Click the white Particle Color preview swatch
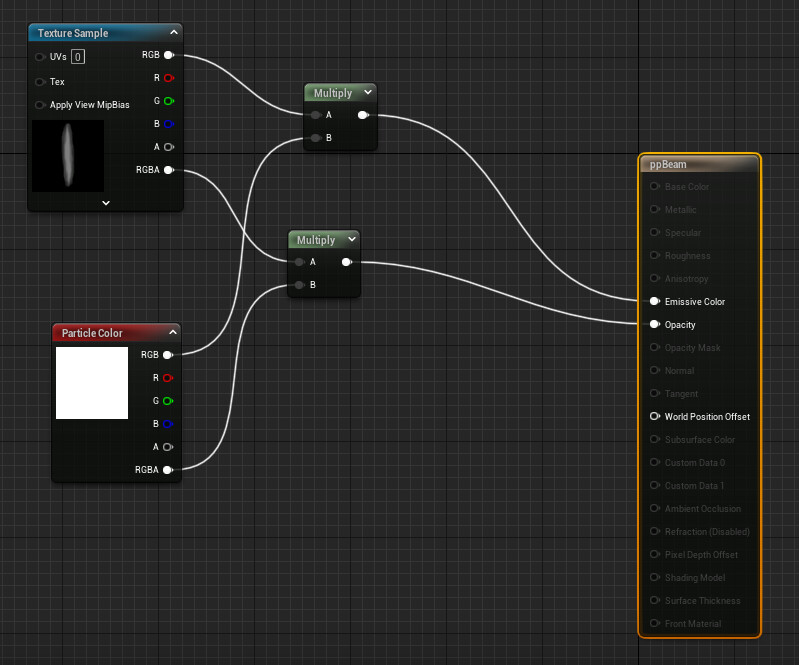This screenshot has height=665, width=799. click(x=92, y=383)
